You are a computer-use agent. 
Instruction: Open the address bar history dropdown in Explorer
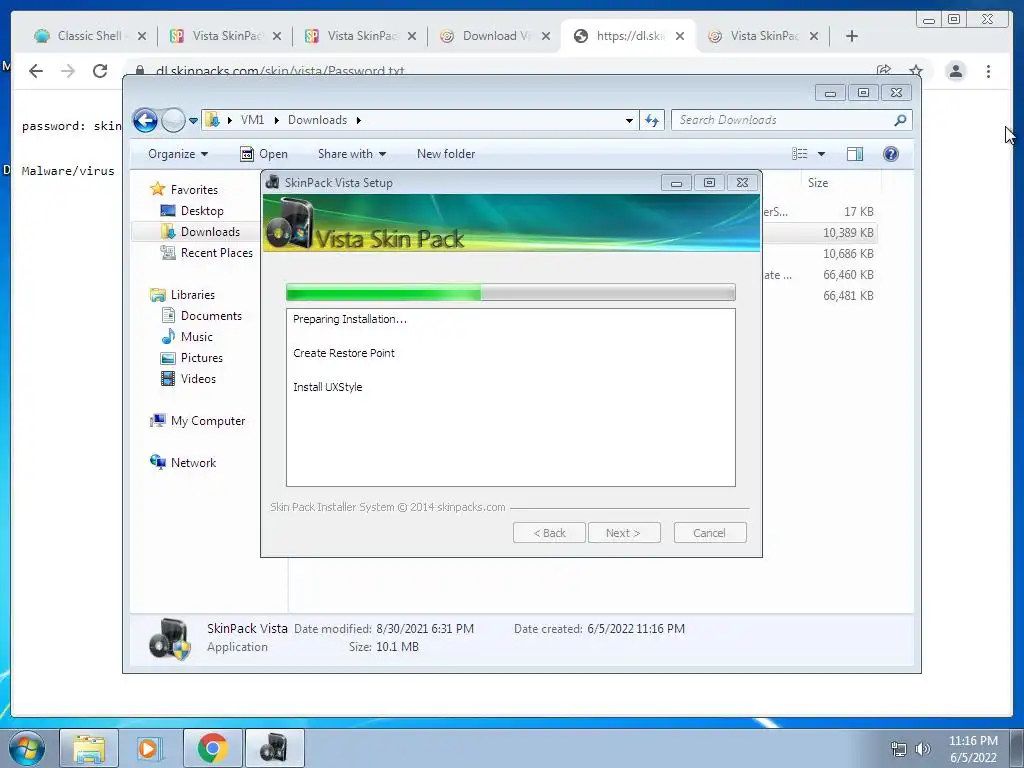click(629, 121)
